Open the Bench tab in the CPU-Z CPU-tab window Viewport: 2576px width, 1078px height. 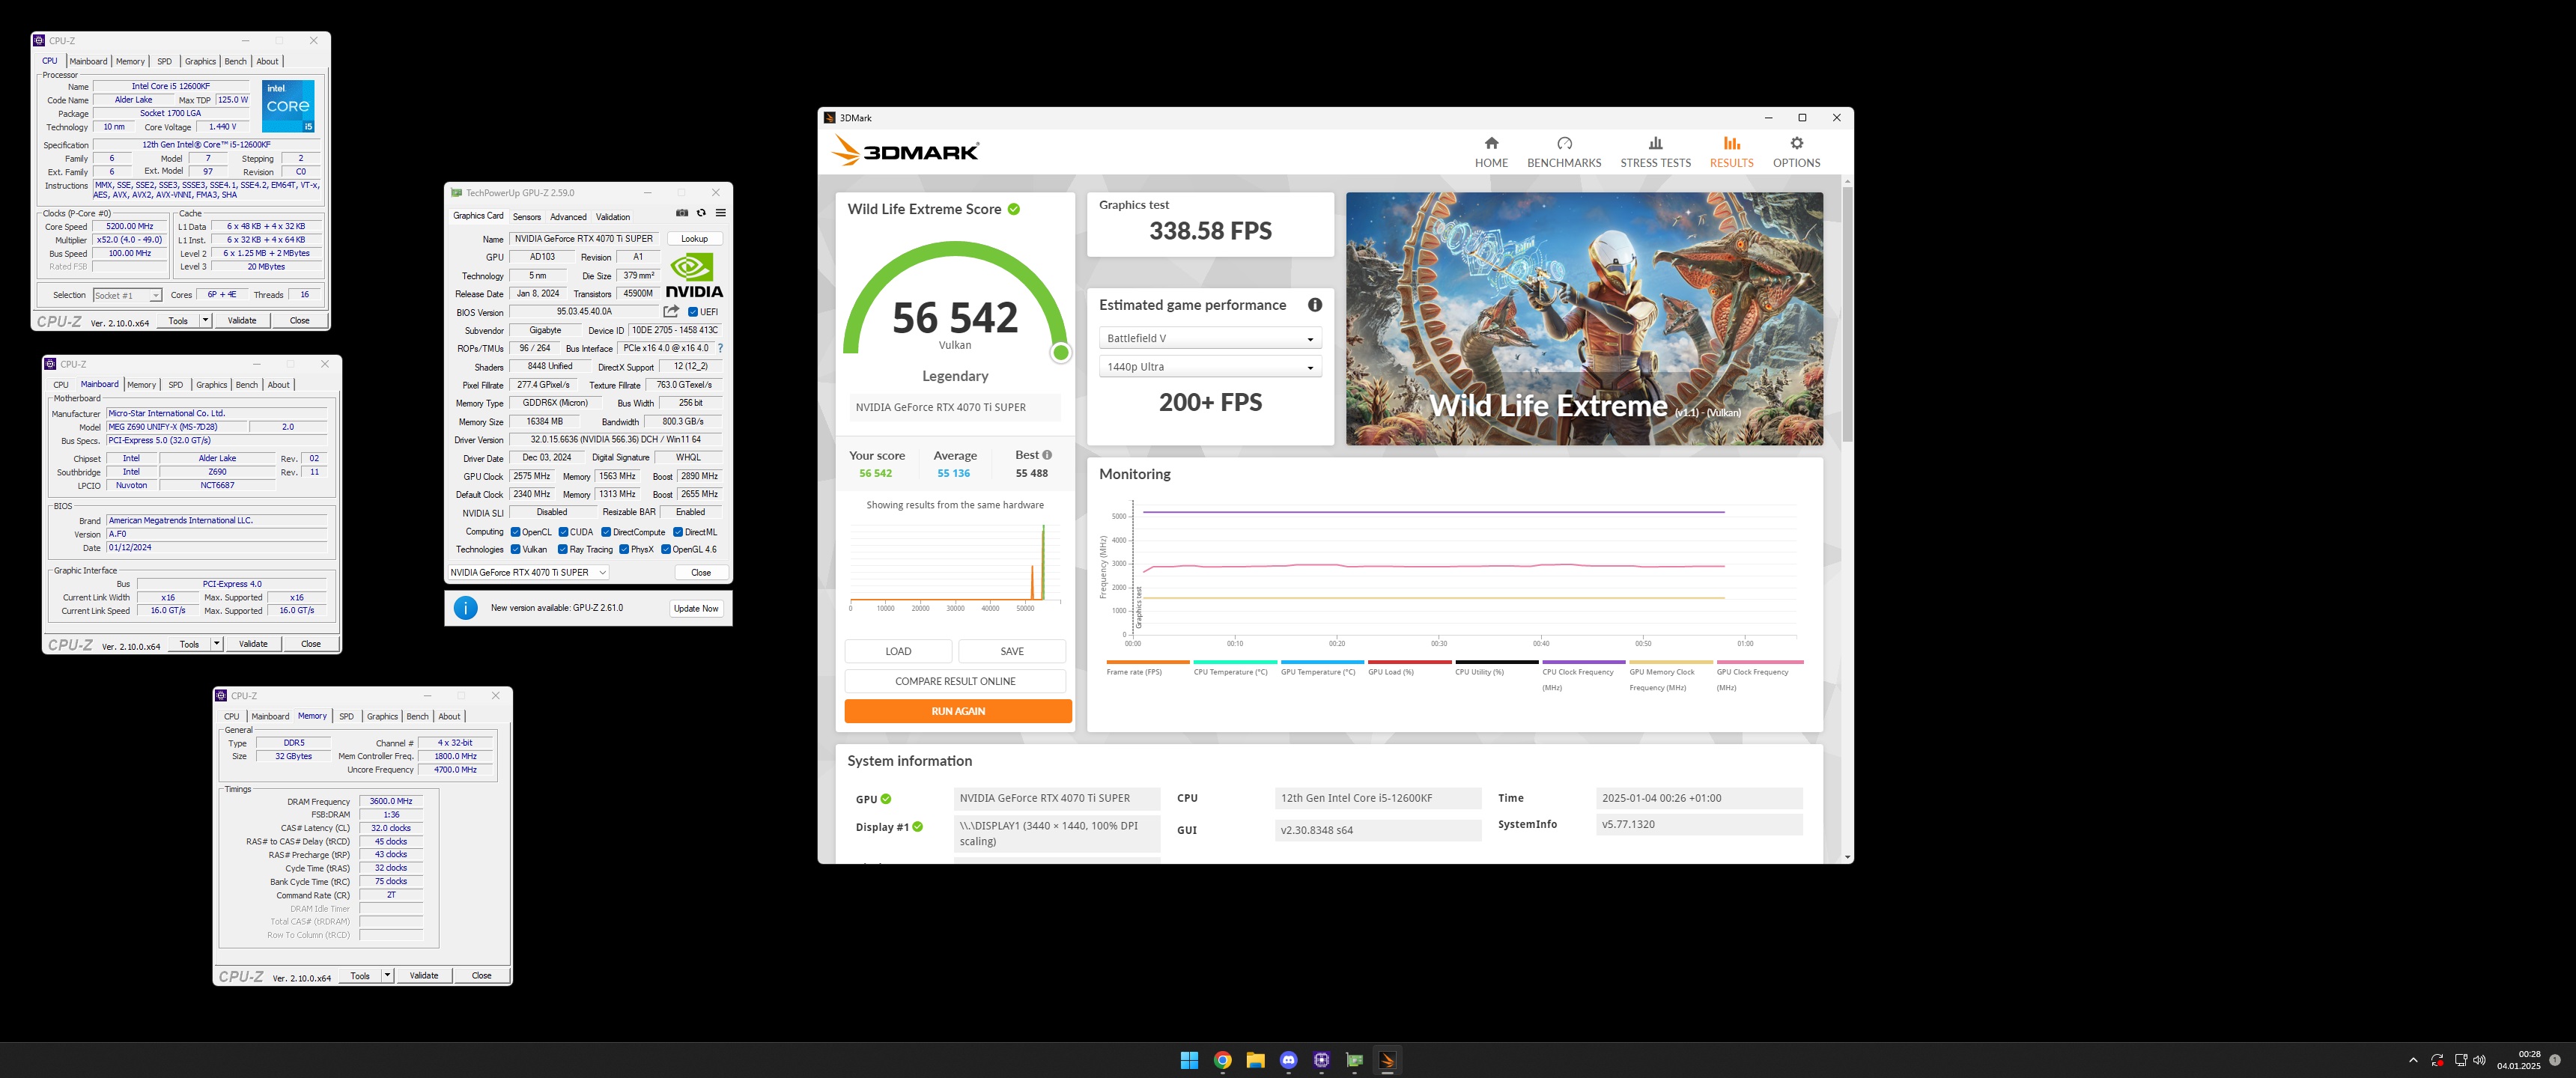236,61
